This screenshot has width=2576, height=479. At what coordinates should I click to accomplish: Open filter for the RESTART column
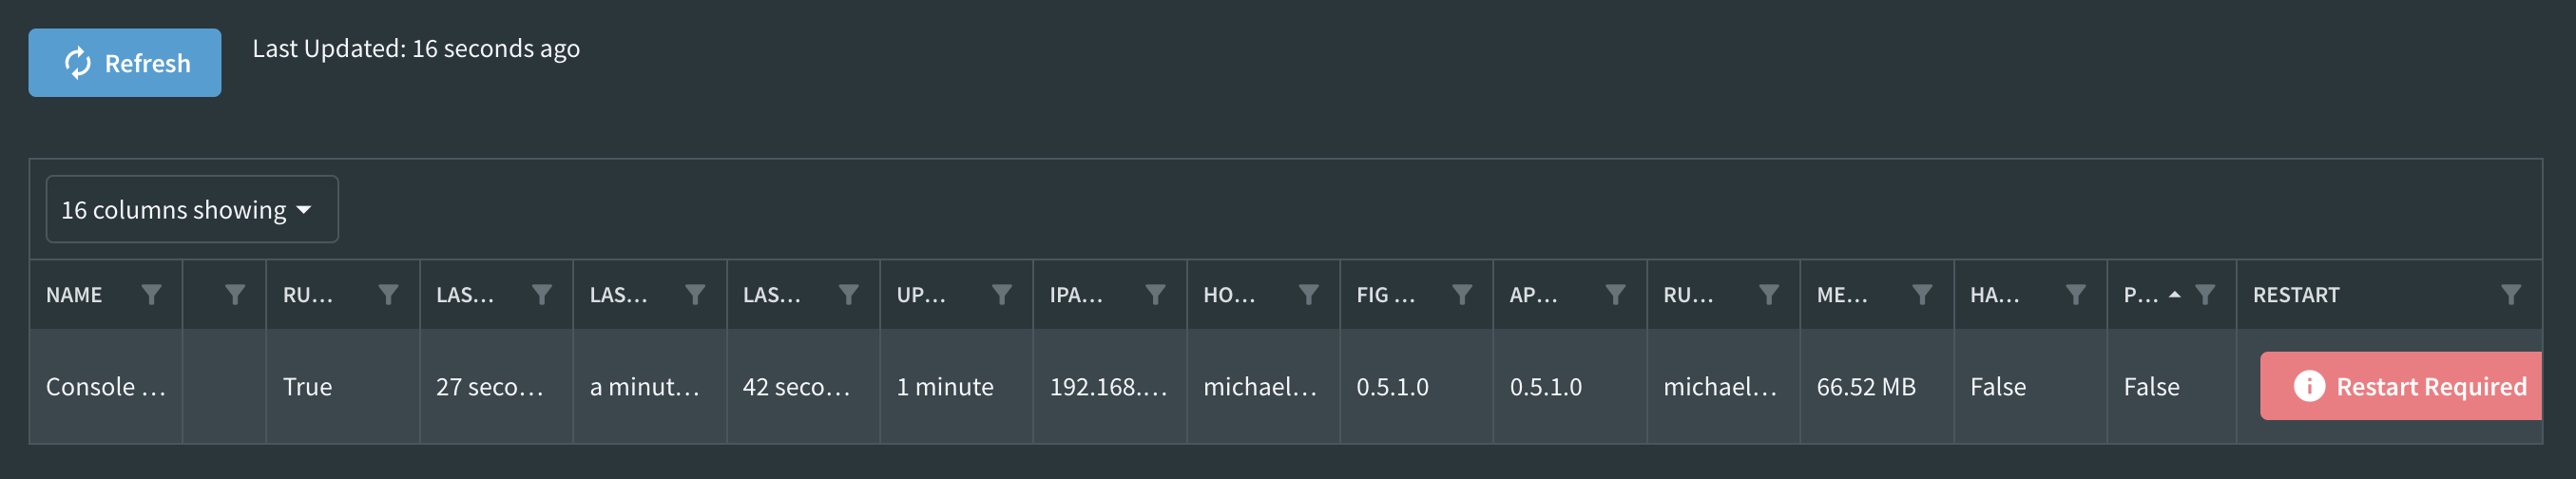click(2510, 294)
